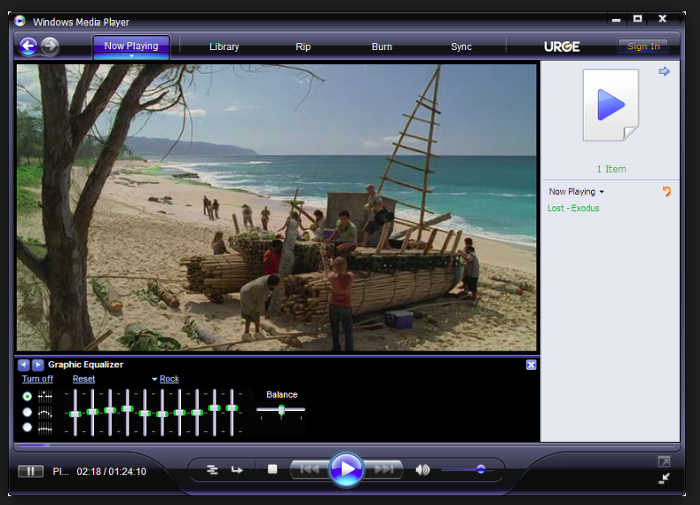
Task: Open the Rock preset dropdown
Action: click(x=166, y=379)
